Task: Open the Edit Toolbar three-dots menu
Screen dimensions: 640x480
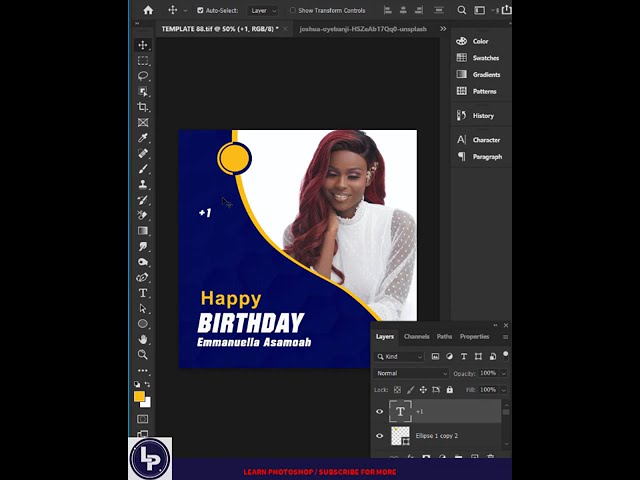Action: 143,371
